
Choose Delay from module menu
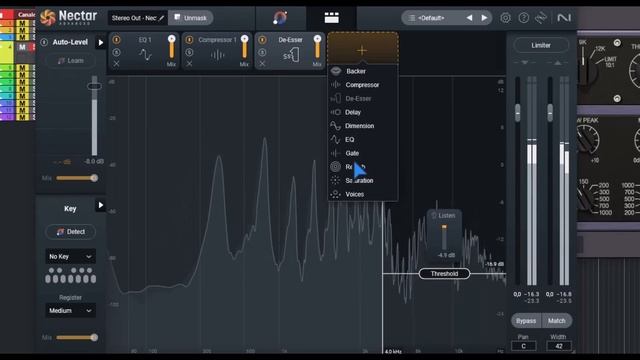362,112
